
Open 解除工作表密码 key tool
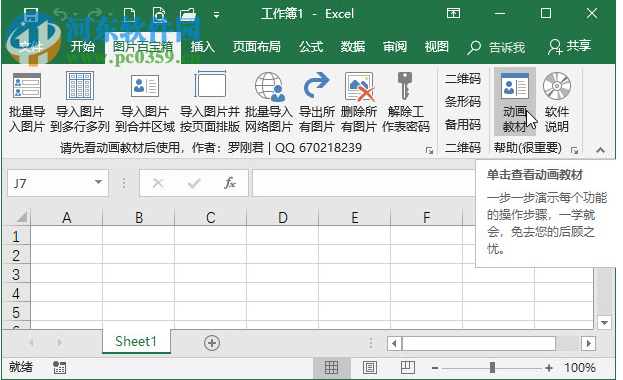point(406,102)
